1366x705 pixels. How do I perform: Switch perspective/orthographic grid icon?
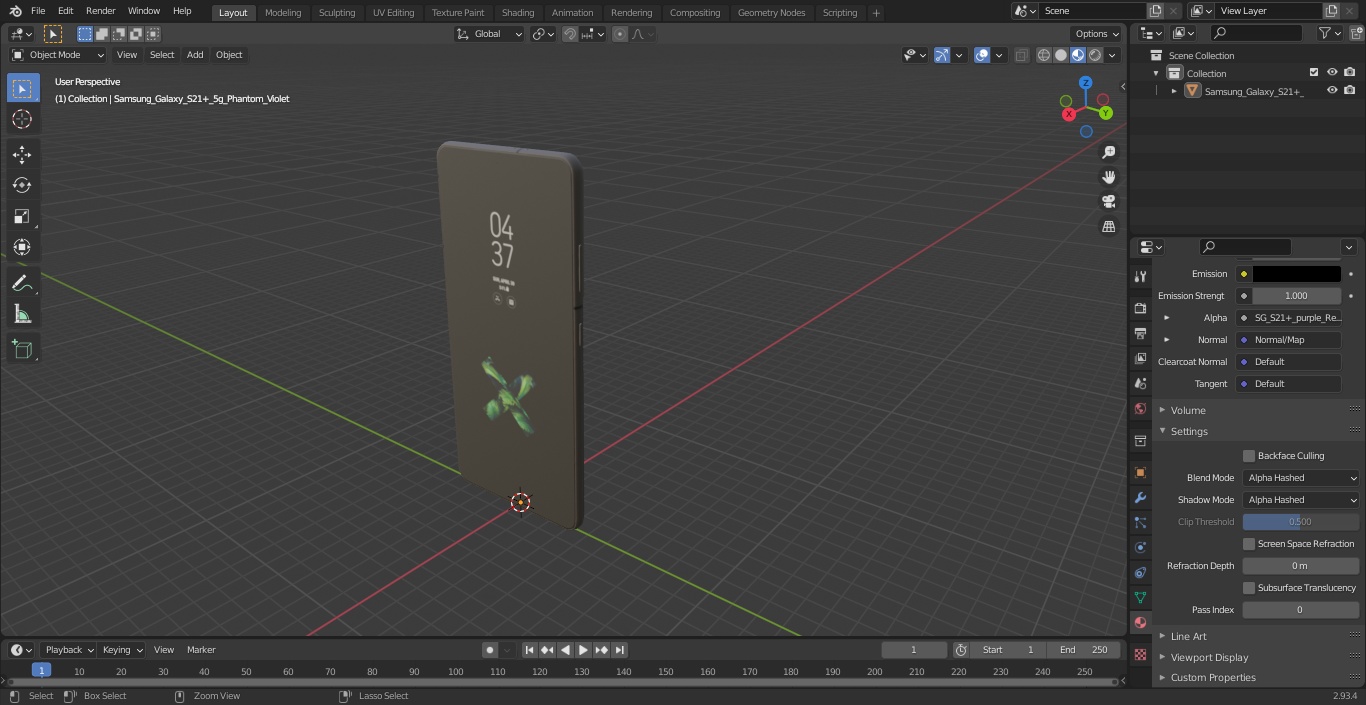point(1108,227)
